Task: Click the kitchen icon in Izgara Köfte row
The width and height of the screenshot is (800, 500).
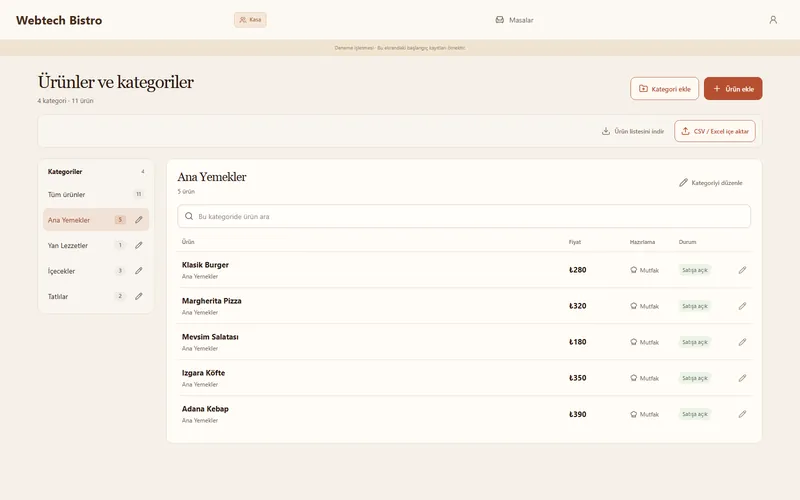Action: [634, 378]
